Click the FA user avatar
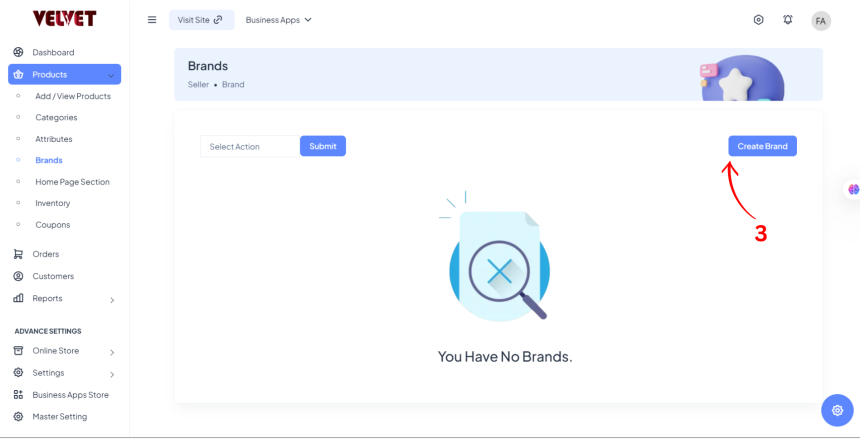 point(821,21)
